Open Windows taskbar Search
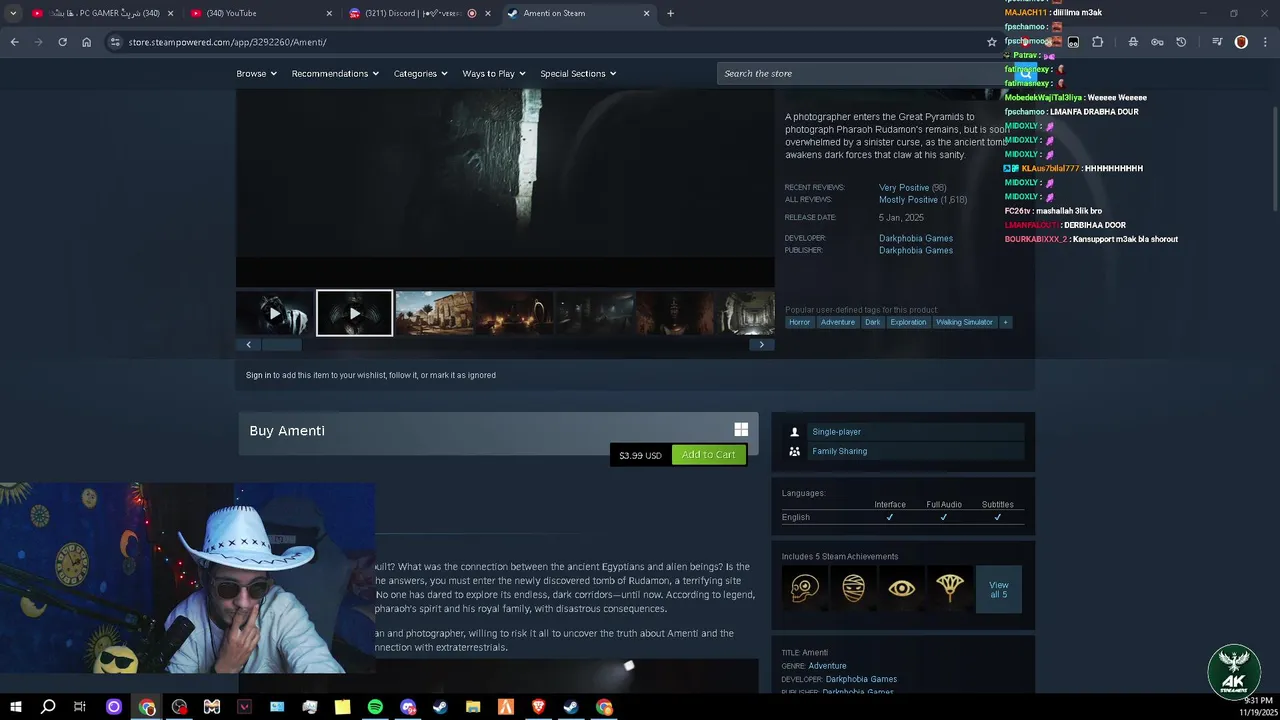This screenshot has width=1280, height=720. [48, 707]
